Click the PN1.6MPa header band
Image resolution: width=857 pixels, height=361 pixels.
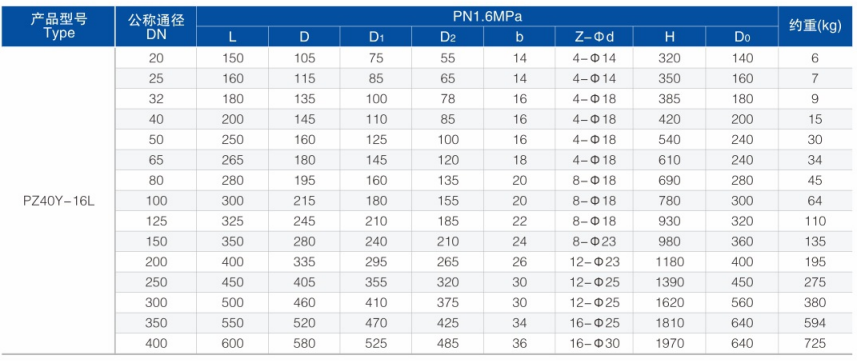pyautogui.click(x=487, y=16)
